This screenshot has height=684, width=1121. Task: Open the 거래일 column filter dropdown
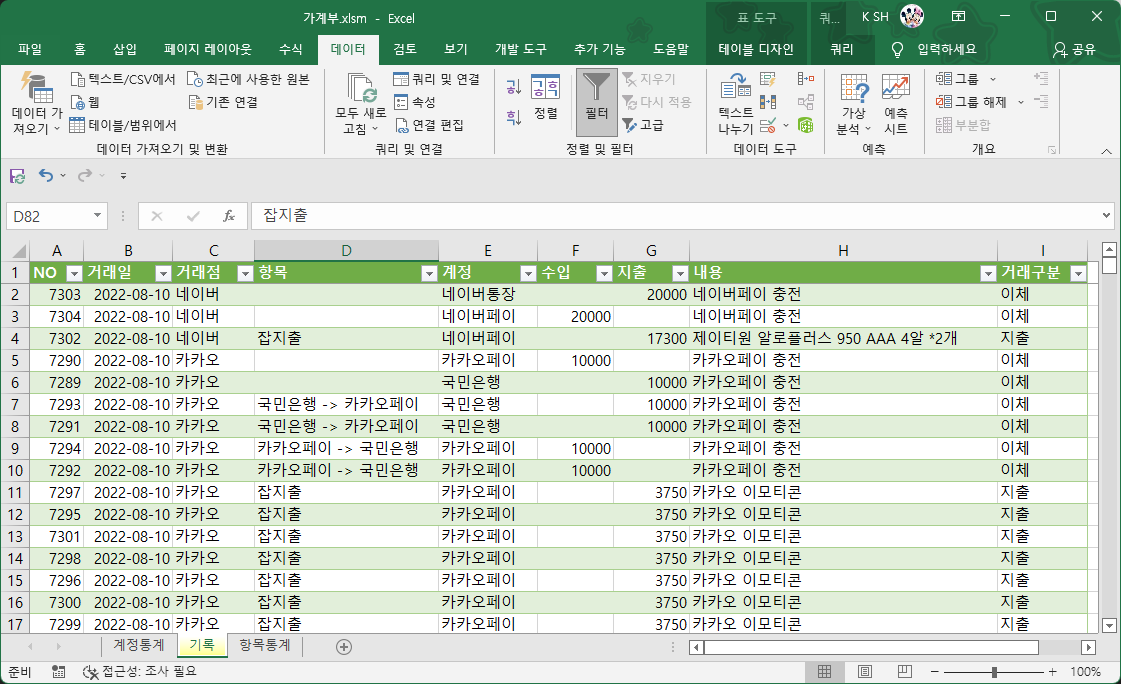163,273
